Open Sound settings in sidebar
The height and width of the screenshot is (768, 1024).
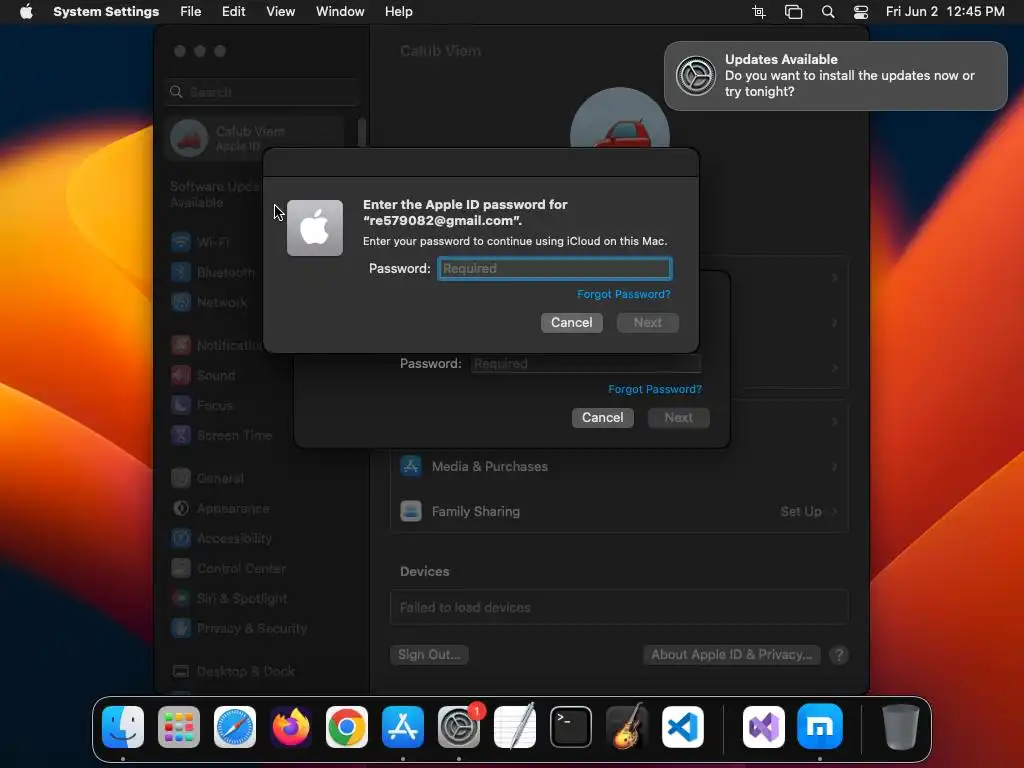(x=203, y=376)
